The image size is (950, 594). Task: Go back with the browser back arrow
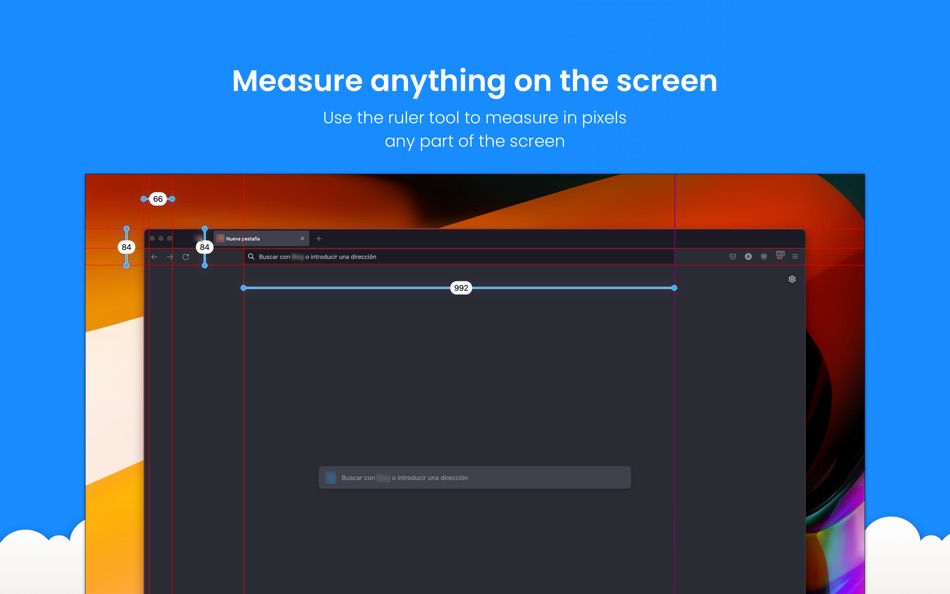click(154, 257)
